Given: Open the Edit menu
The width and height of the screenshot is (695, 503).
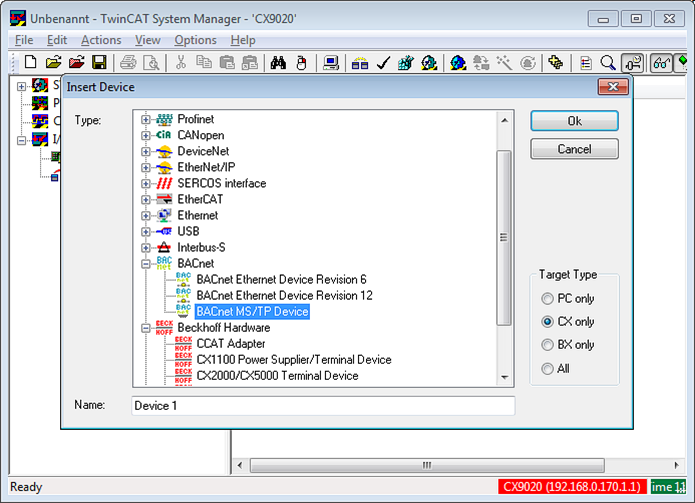Looking at the screenshot, I should (x=57, y=40).
